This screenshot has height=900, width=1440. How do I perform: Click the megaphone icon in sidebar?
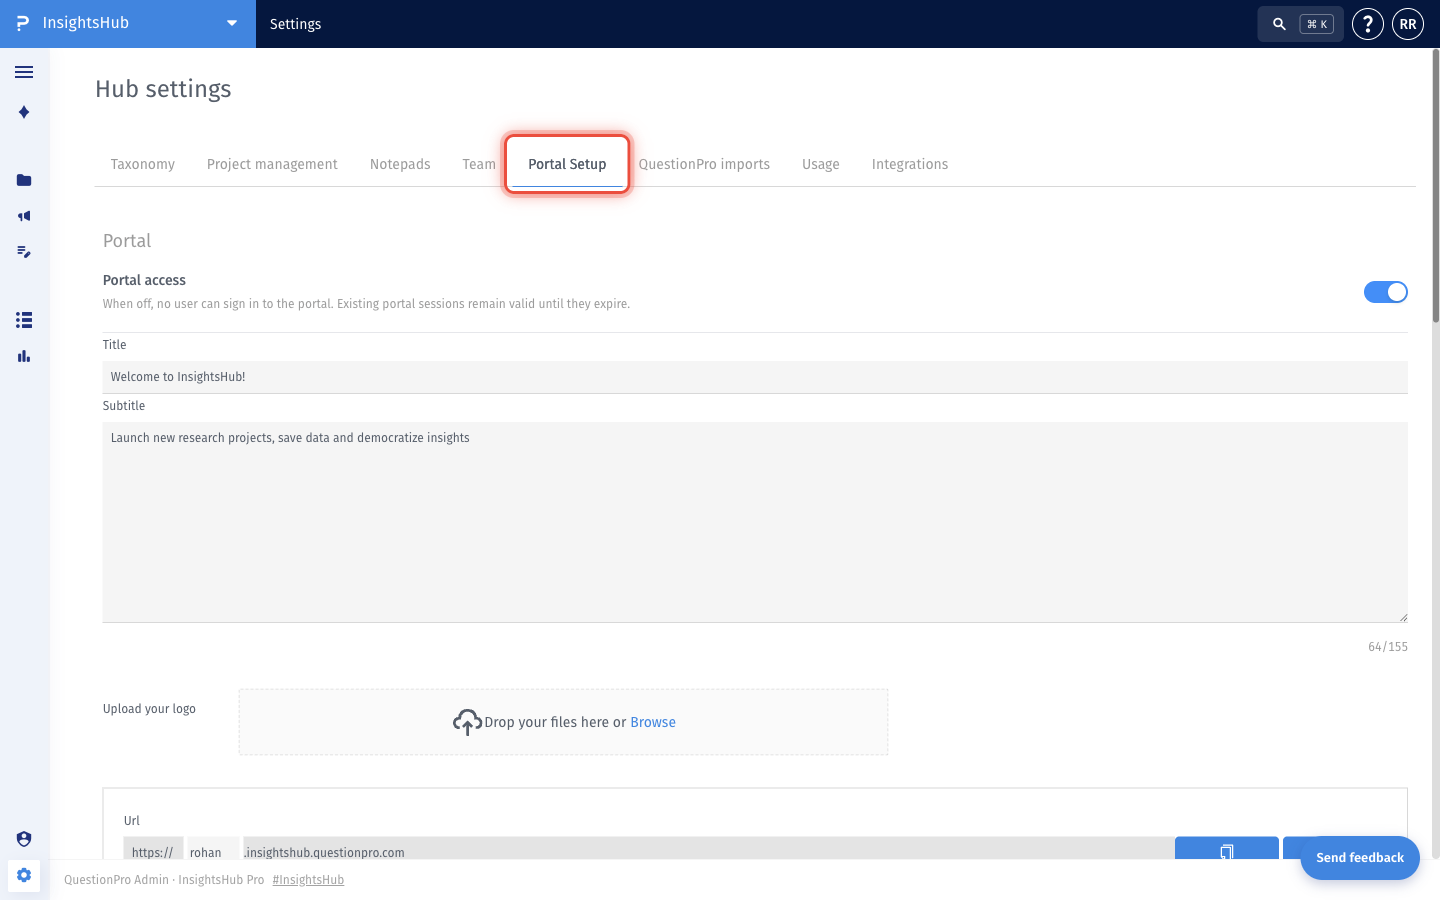[24, 216]
